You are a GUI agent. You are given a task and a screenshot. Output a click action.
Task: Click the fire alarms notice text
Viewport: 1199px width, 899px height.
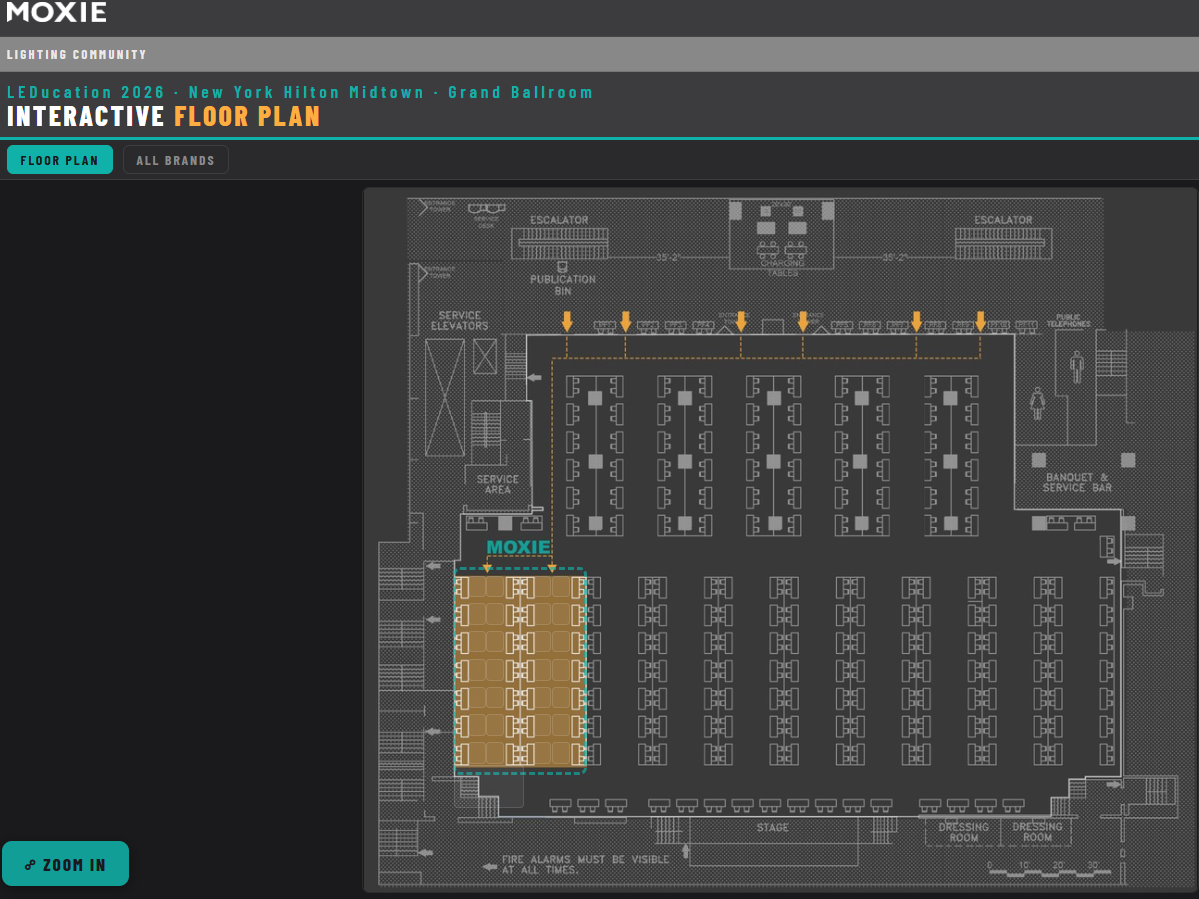click(585, 864)
